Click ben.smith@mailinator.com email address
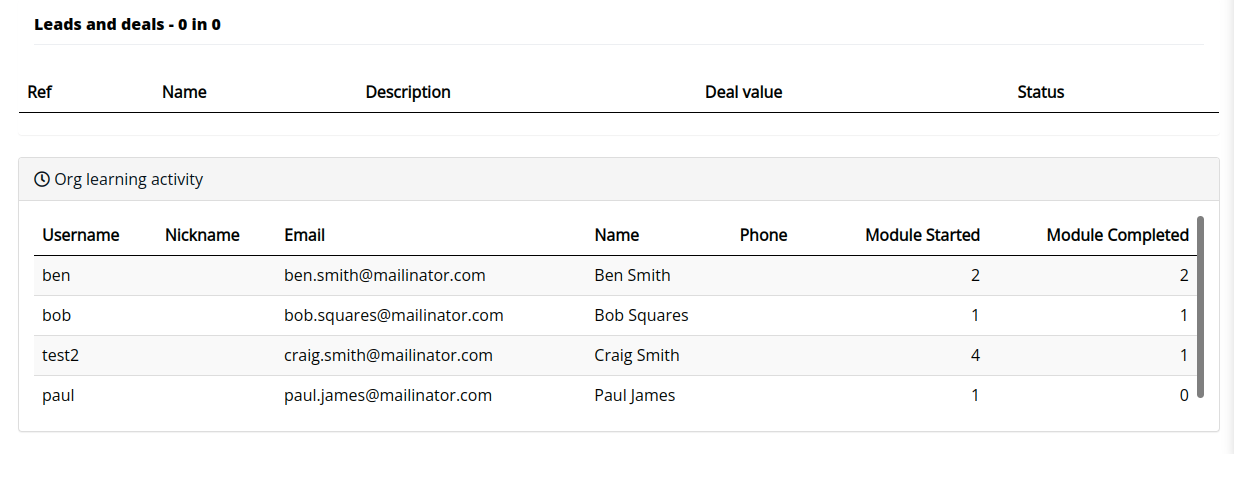Image resolution: width=1234 pixels, height=502 pixels. (x=385, y=275)
